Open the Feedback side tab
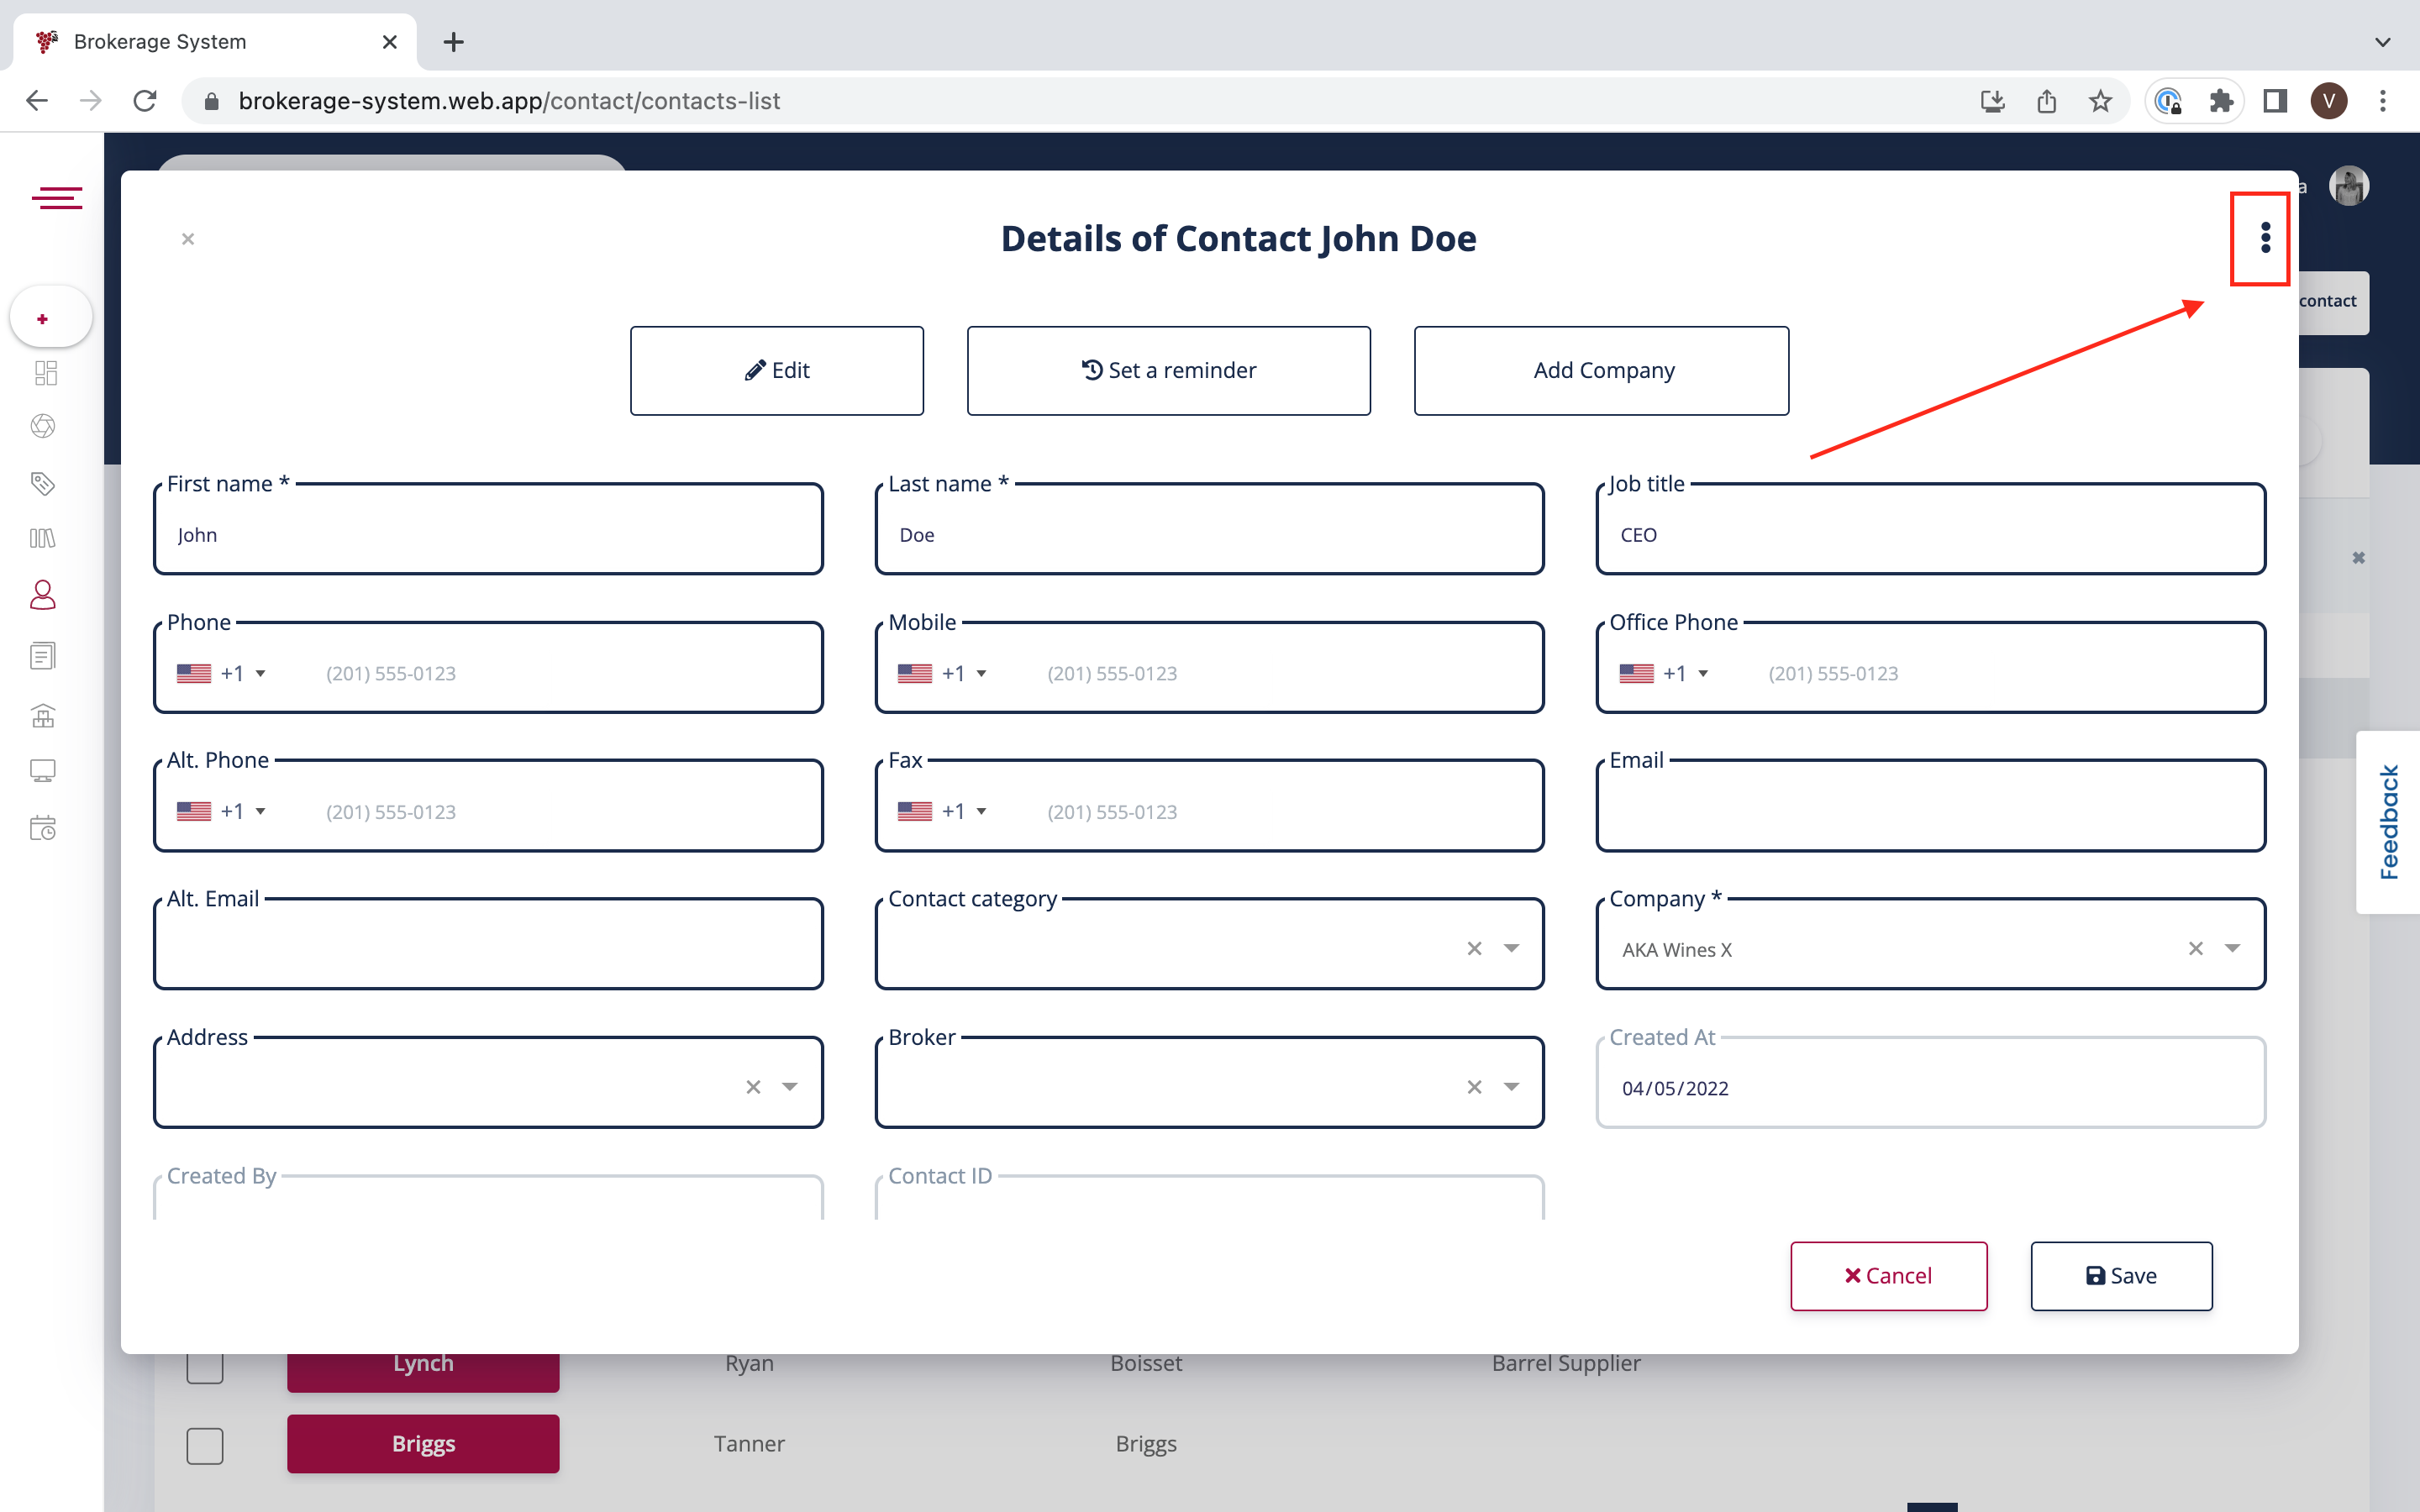 (x=2388, y=822)
